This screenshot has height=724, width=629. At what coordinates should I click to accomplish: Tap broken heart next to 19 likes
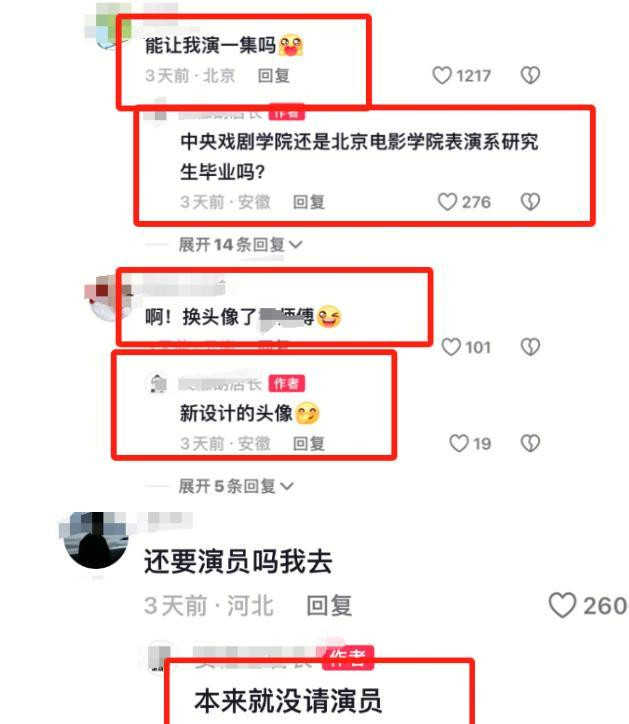[530, 443]
